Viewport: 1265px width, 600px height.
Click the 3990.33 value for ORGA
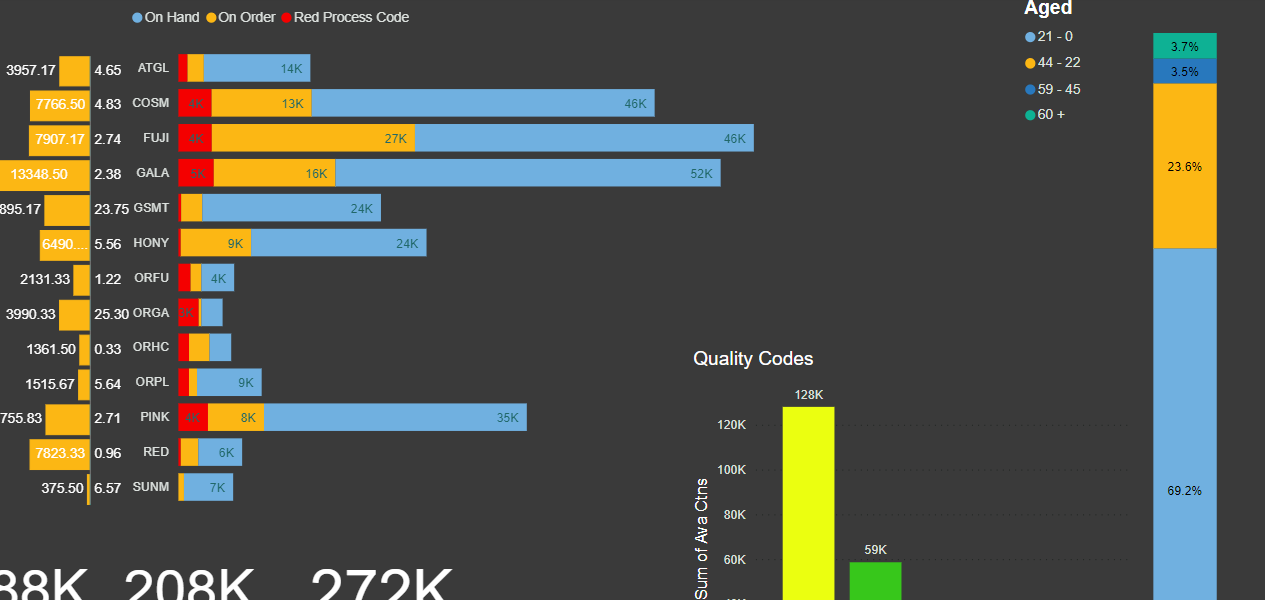coord(31,314)
